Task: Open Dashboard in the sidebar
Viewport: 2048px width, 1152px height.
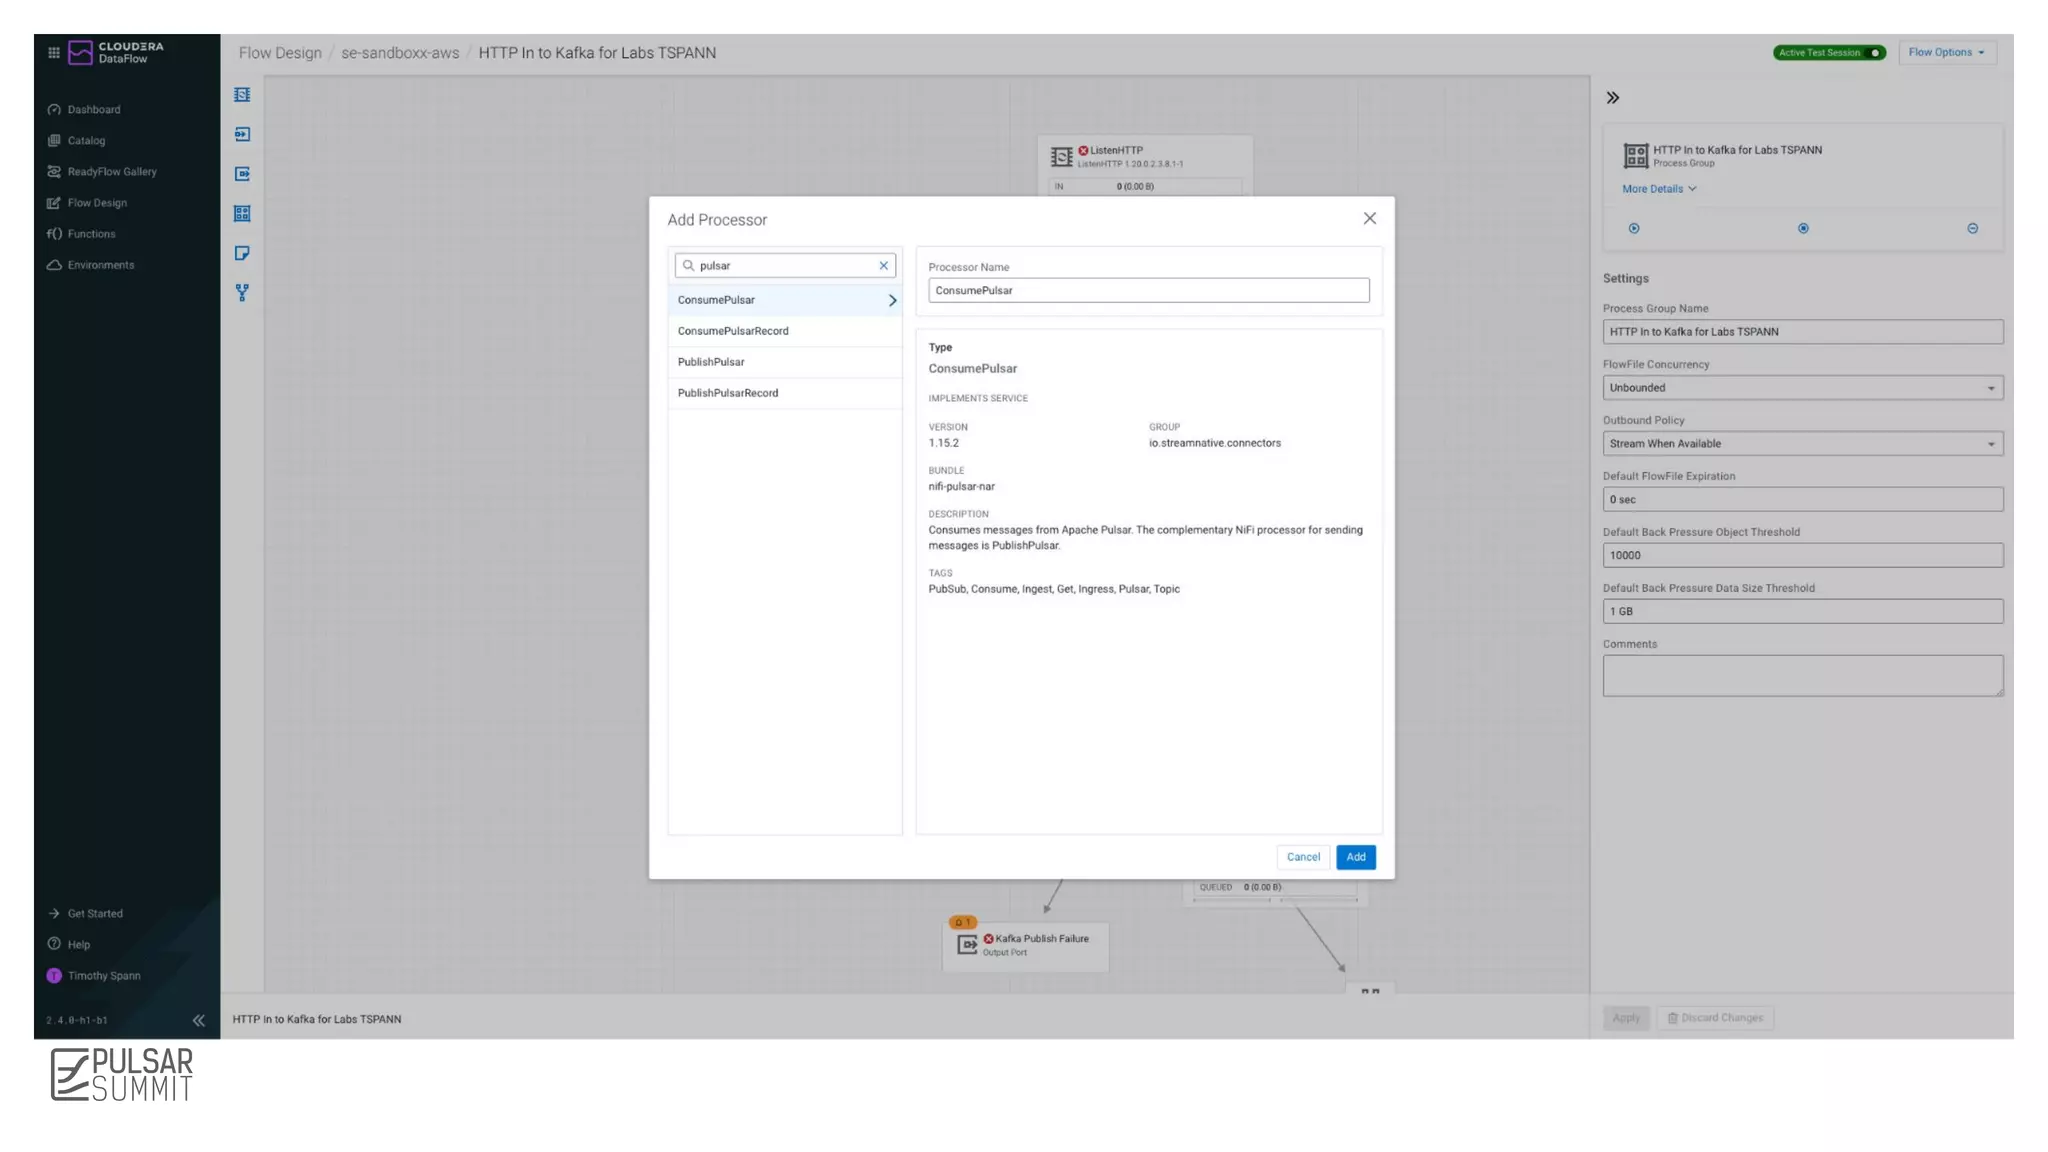Action: (94, 109)
